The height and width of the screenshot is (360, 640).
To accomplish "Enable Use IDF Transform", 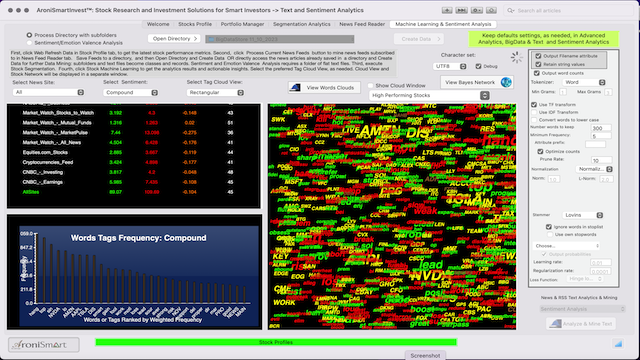I will (x=534, y=112).
